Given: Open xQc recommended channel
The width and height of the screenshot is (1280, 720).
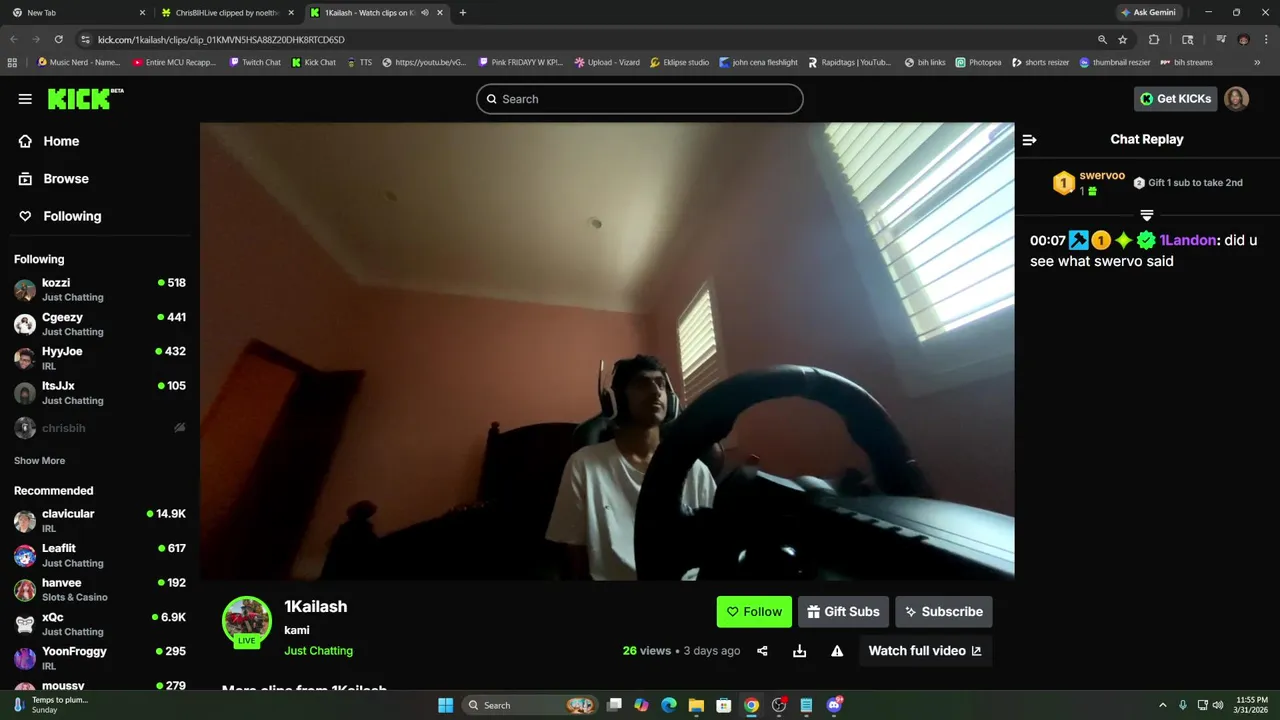Looking at the screenshot, I should tap(100, 624).
